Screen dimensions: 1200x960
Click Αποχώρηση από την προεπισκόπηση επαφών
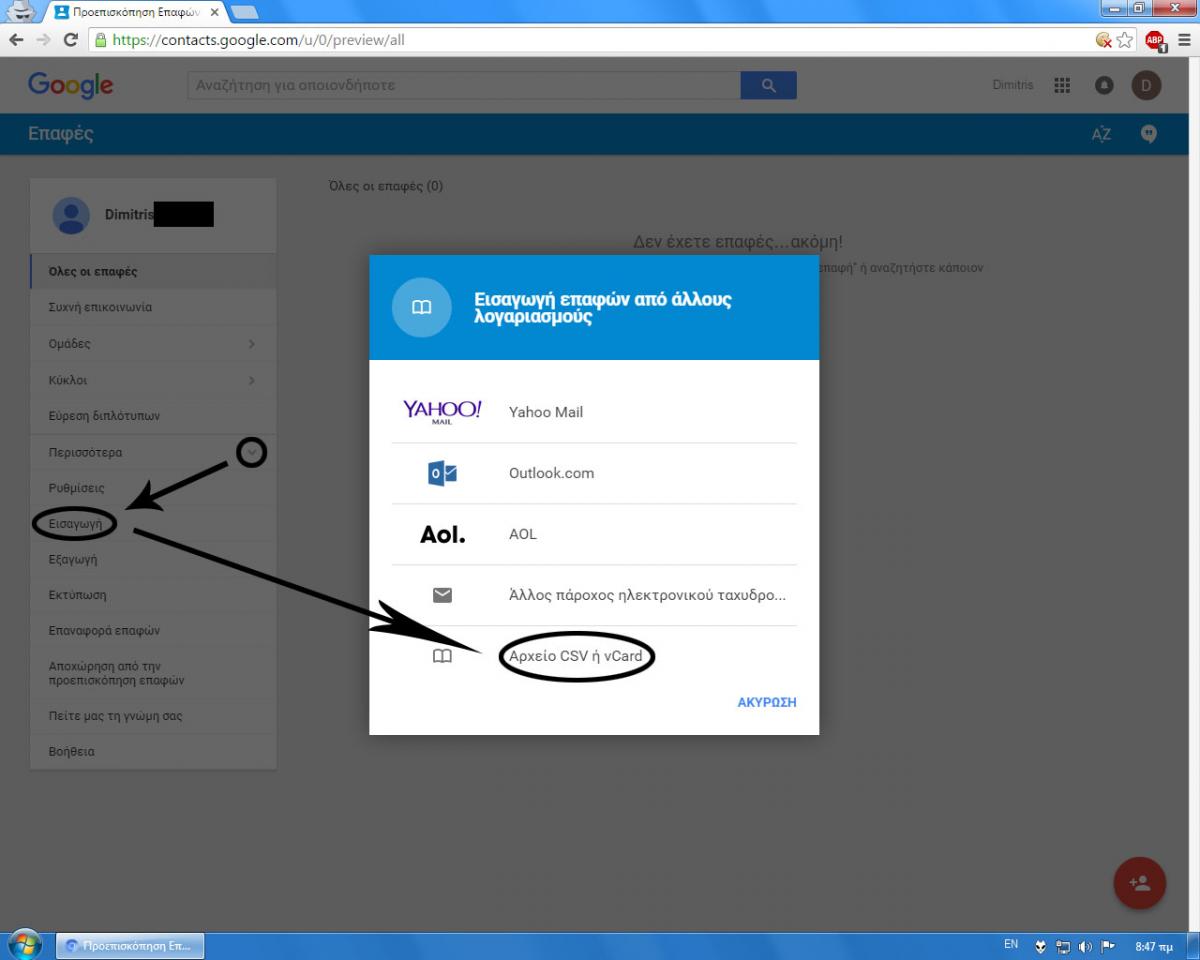point(153,673)
